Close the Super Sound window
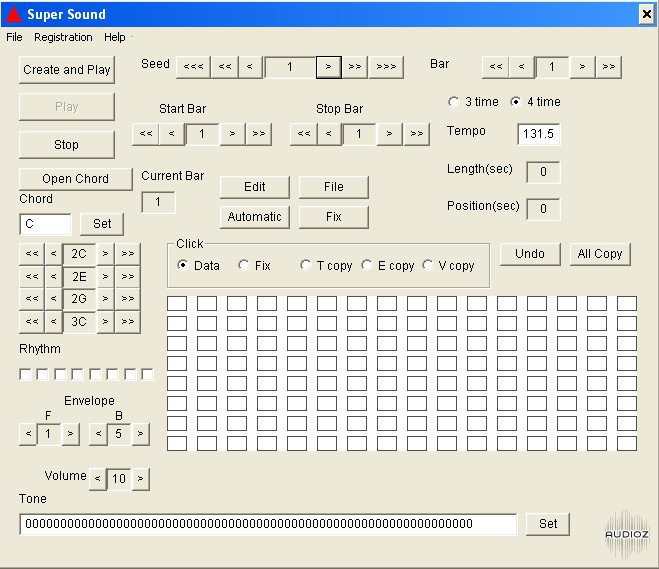 click(x=646, y=14)
